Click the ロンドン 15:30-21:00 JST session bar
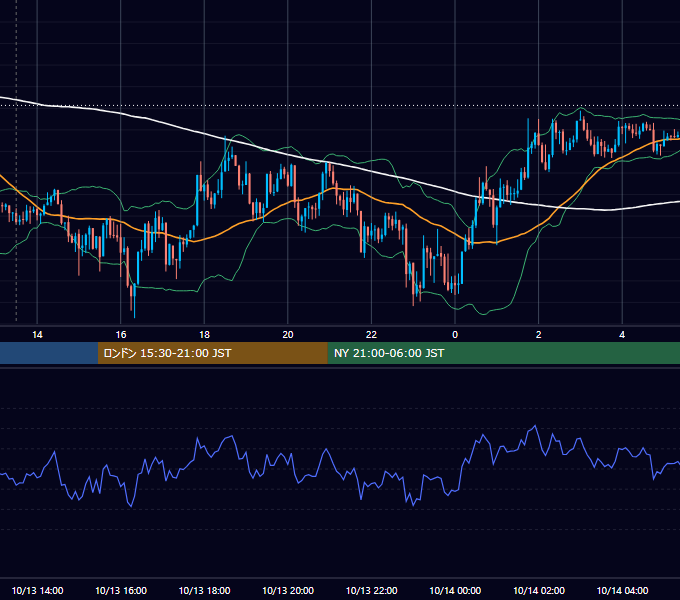Image resolution: width=680 pixels, height=600 pixels. tap(212, 353)
